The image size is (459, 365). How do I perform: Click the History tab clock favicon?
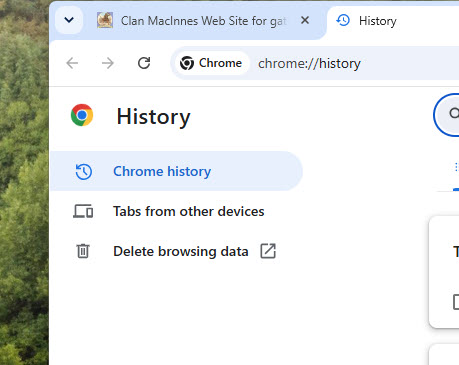pos(343,20)
